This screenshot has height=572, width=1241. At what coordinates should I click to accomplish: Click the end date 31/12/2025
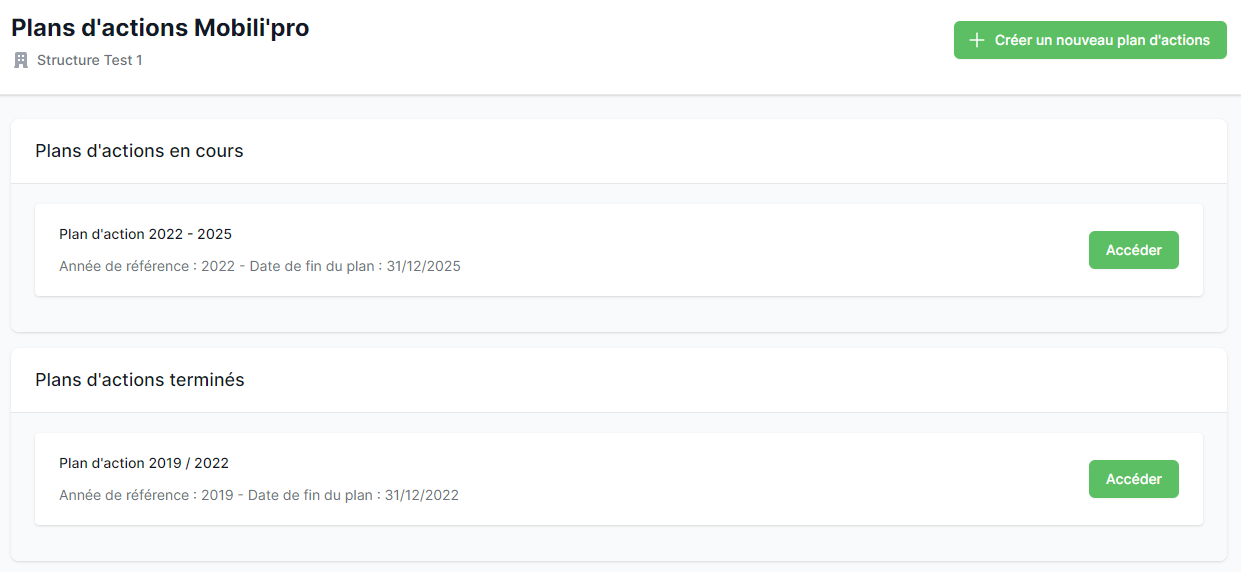tap(424, 266)
